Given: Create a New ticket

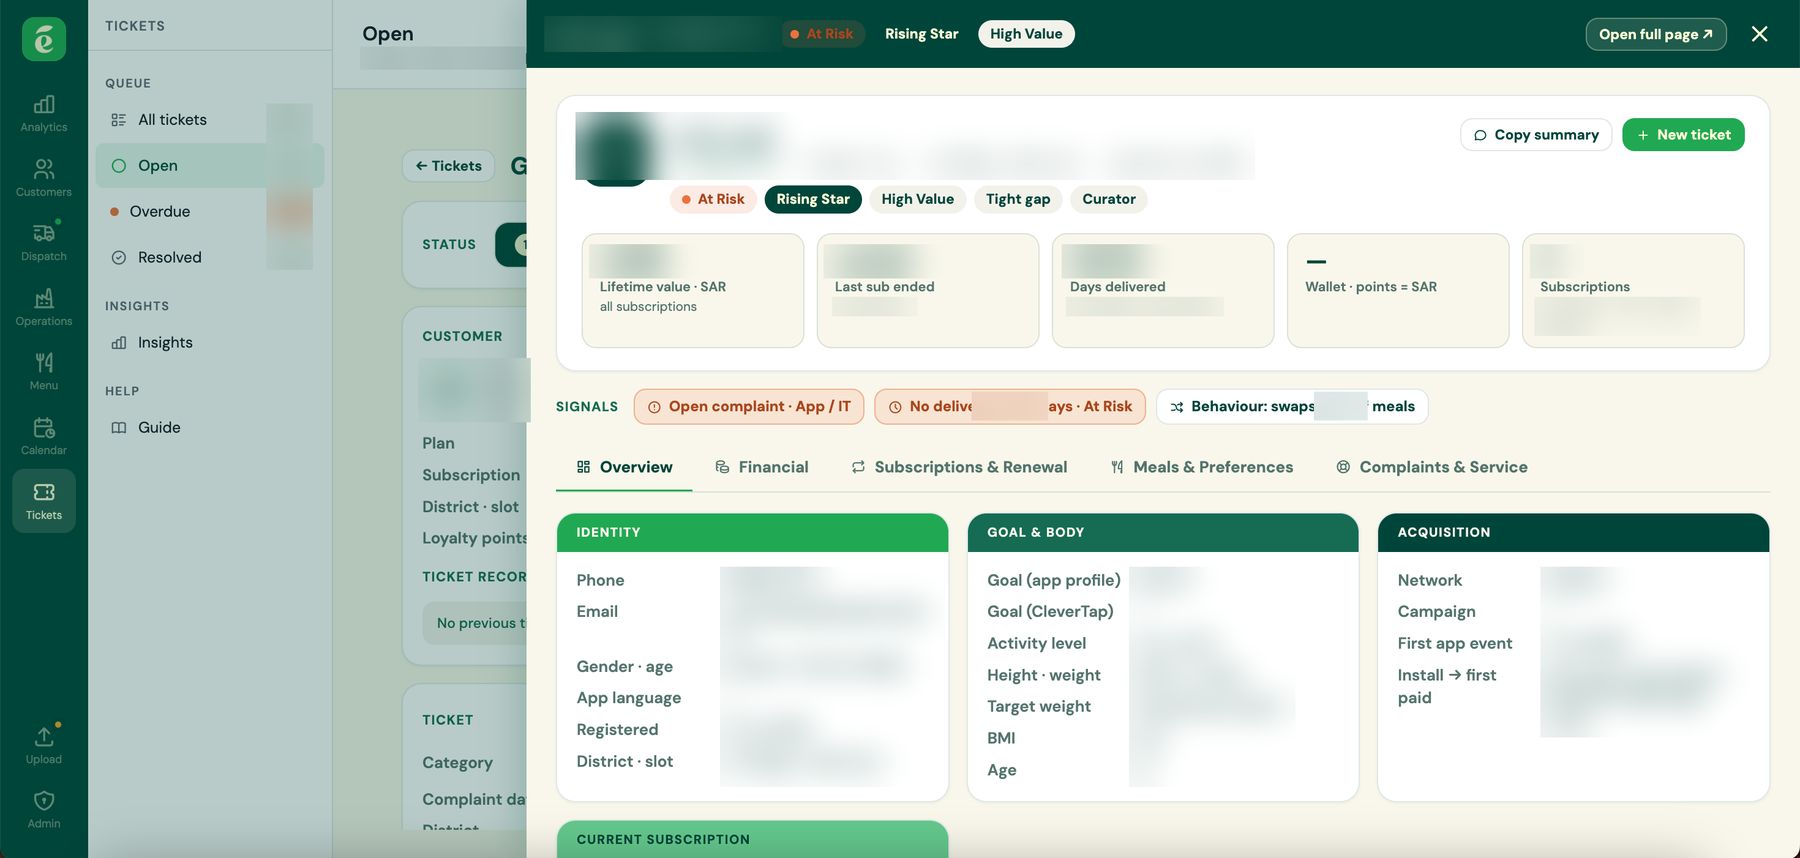Looking at the screenshot, I should (1683, 135).
